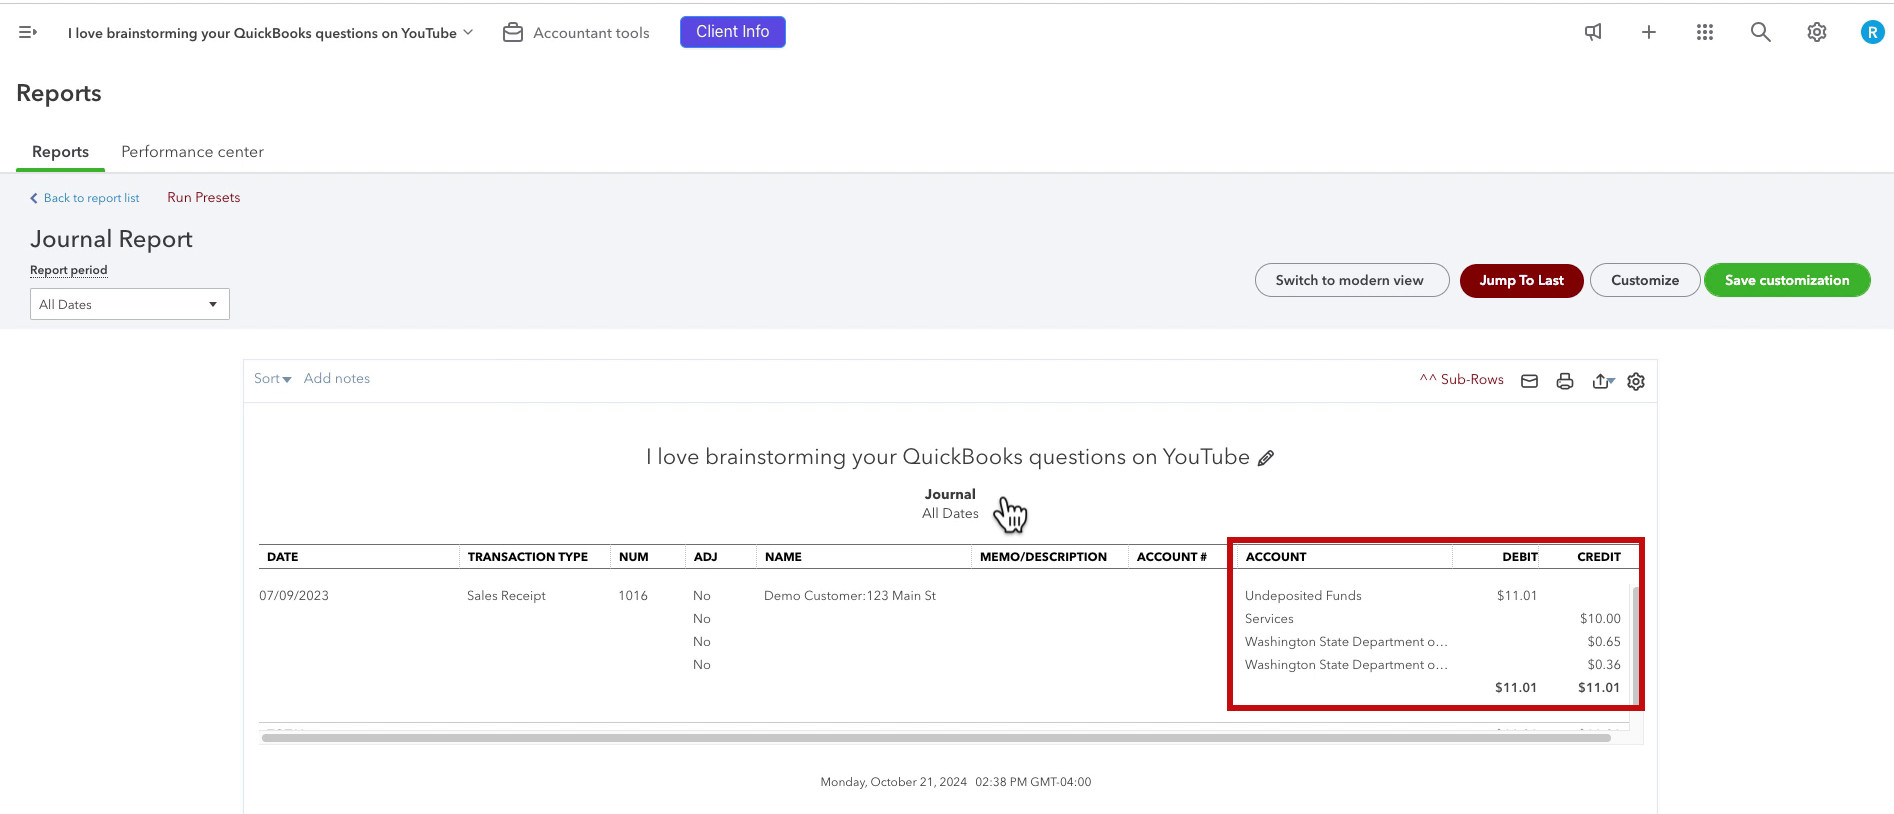Open the apps grid icon
The height and width of the screenshot is (814, 1894).
click(x=1705, y=32)
